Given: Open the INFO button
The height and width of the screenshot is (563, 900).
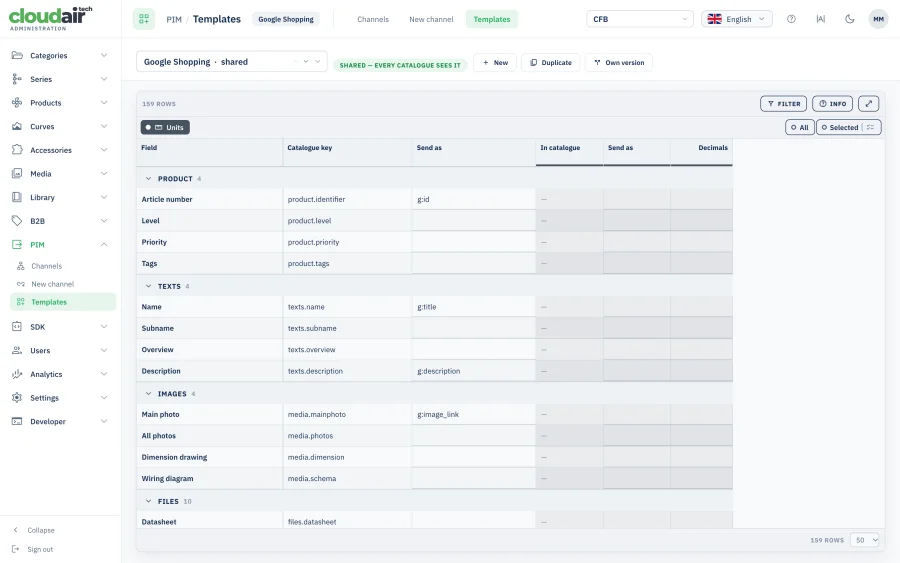Looking at the screenshot, I should 832,104.
